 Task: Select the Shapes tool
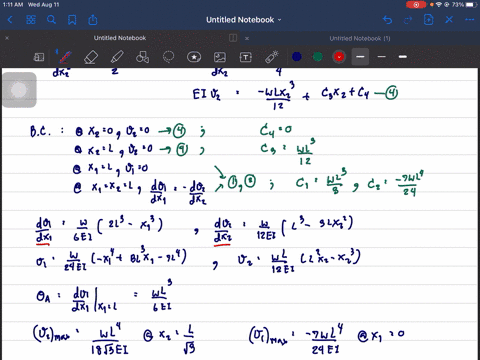[142, 57]
